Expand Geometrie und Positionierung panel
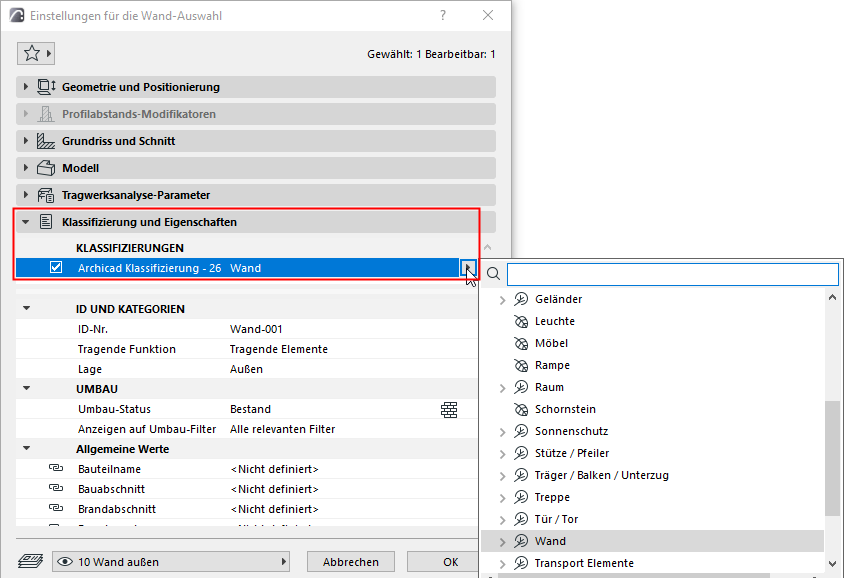The height and width of the screenshot is (578, 844). pyautogui.click(x=25, y=87)
